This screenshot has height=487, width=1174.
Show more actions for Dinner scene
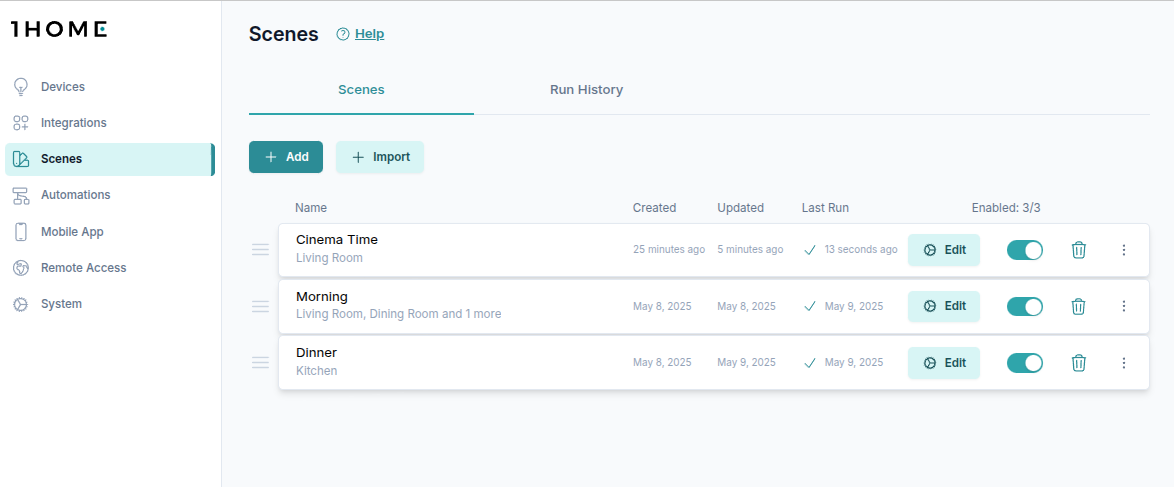pyautogui.click(x=1123, y=363)
